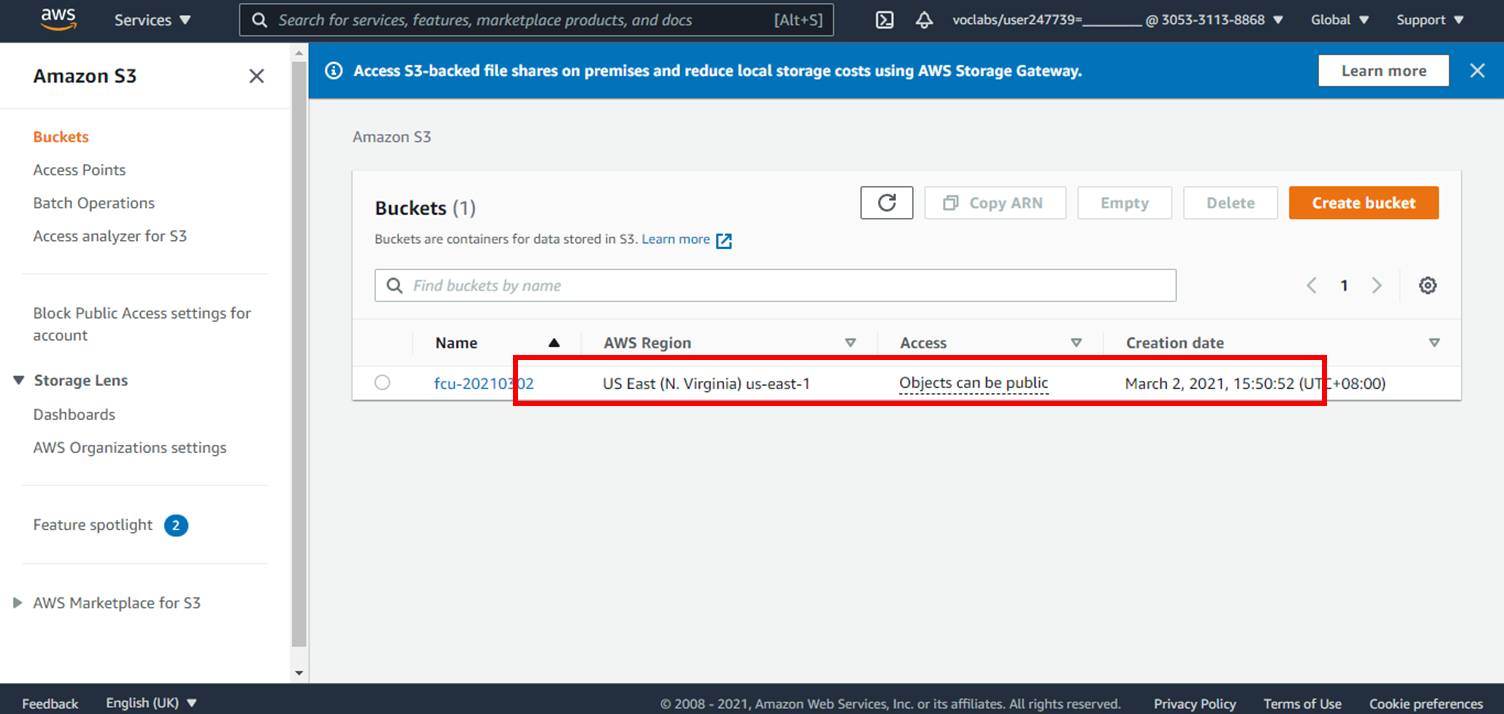
Task: Open the voclabs account dropdown
Action: click(x=1118, y=20)
